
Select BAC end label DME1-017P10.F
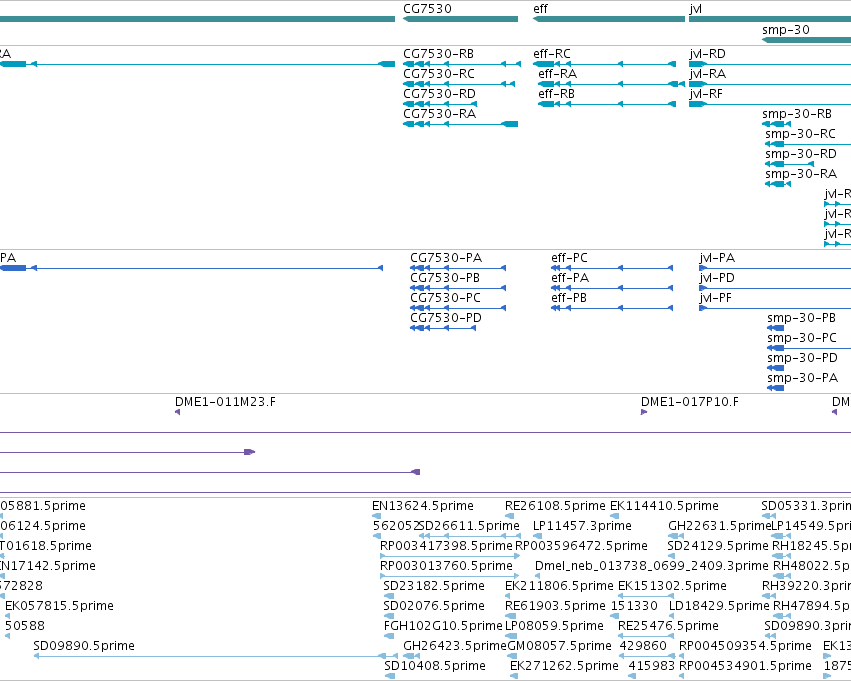689,402
